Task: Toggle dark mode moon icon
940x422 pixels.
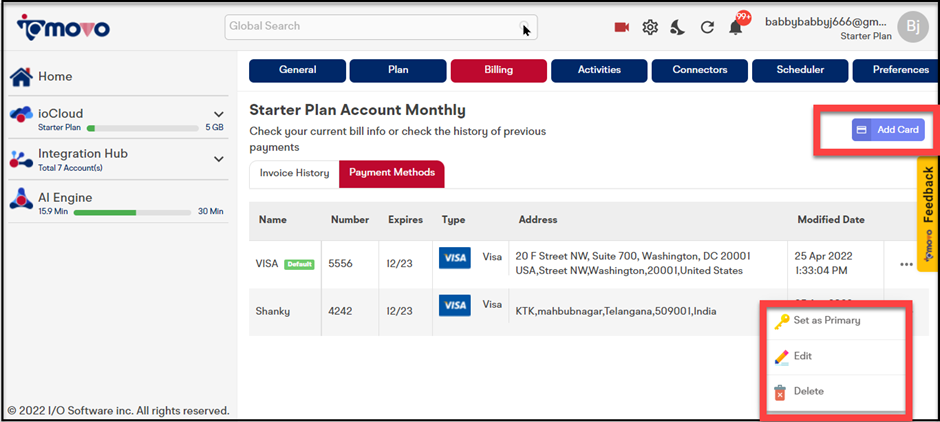Action: [x=677, y=28]
